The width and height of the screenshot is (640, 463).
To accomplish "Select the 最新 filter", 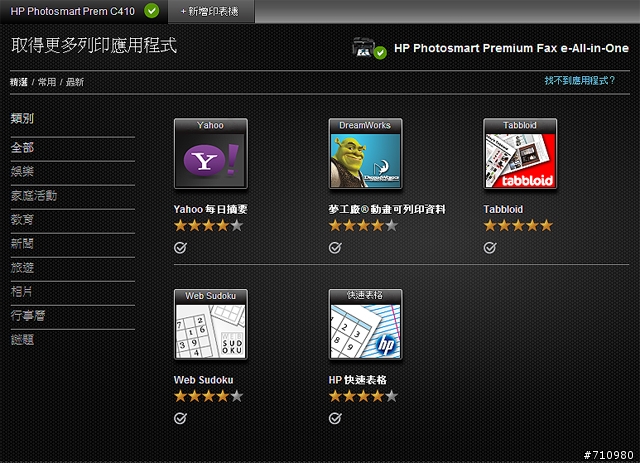I will point(75,82).
